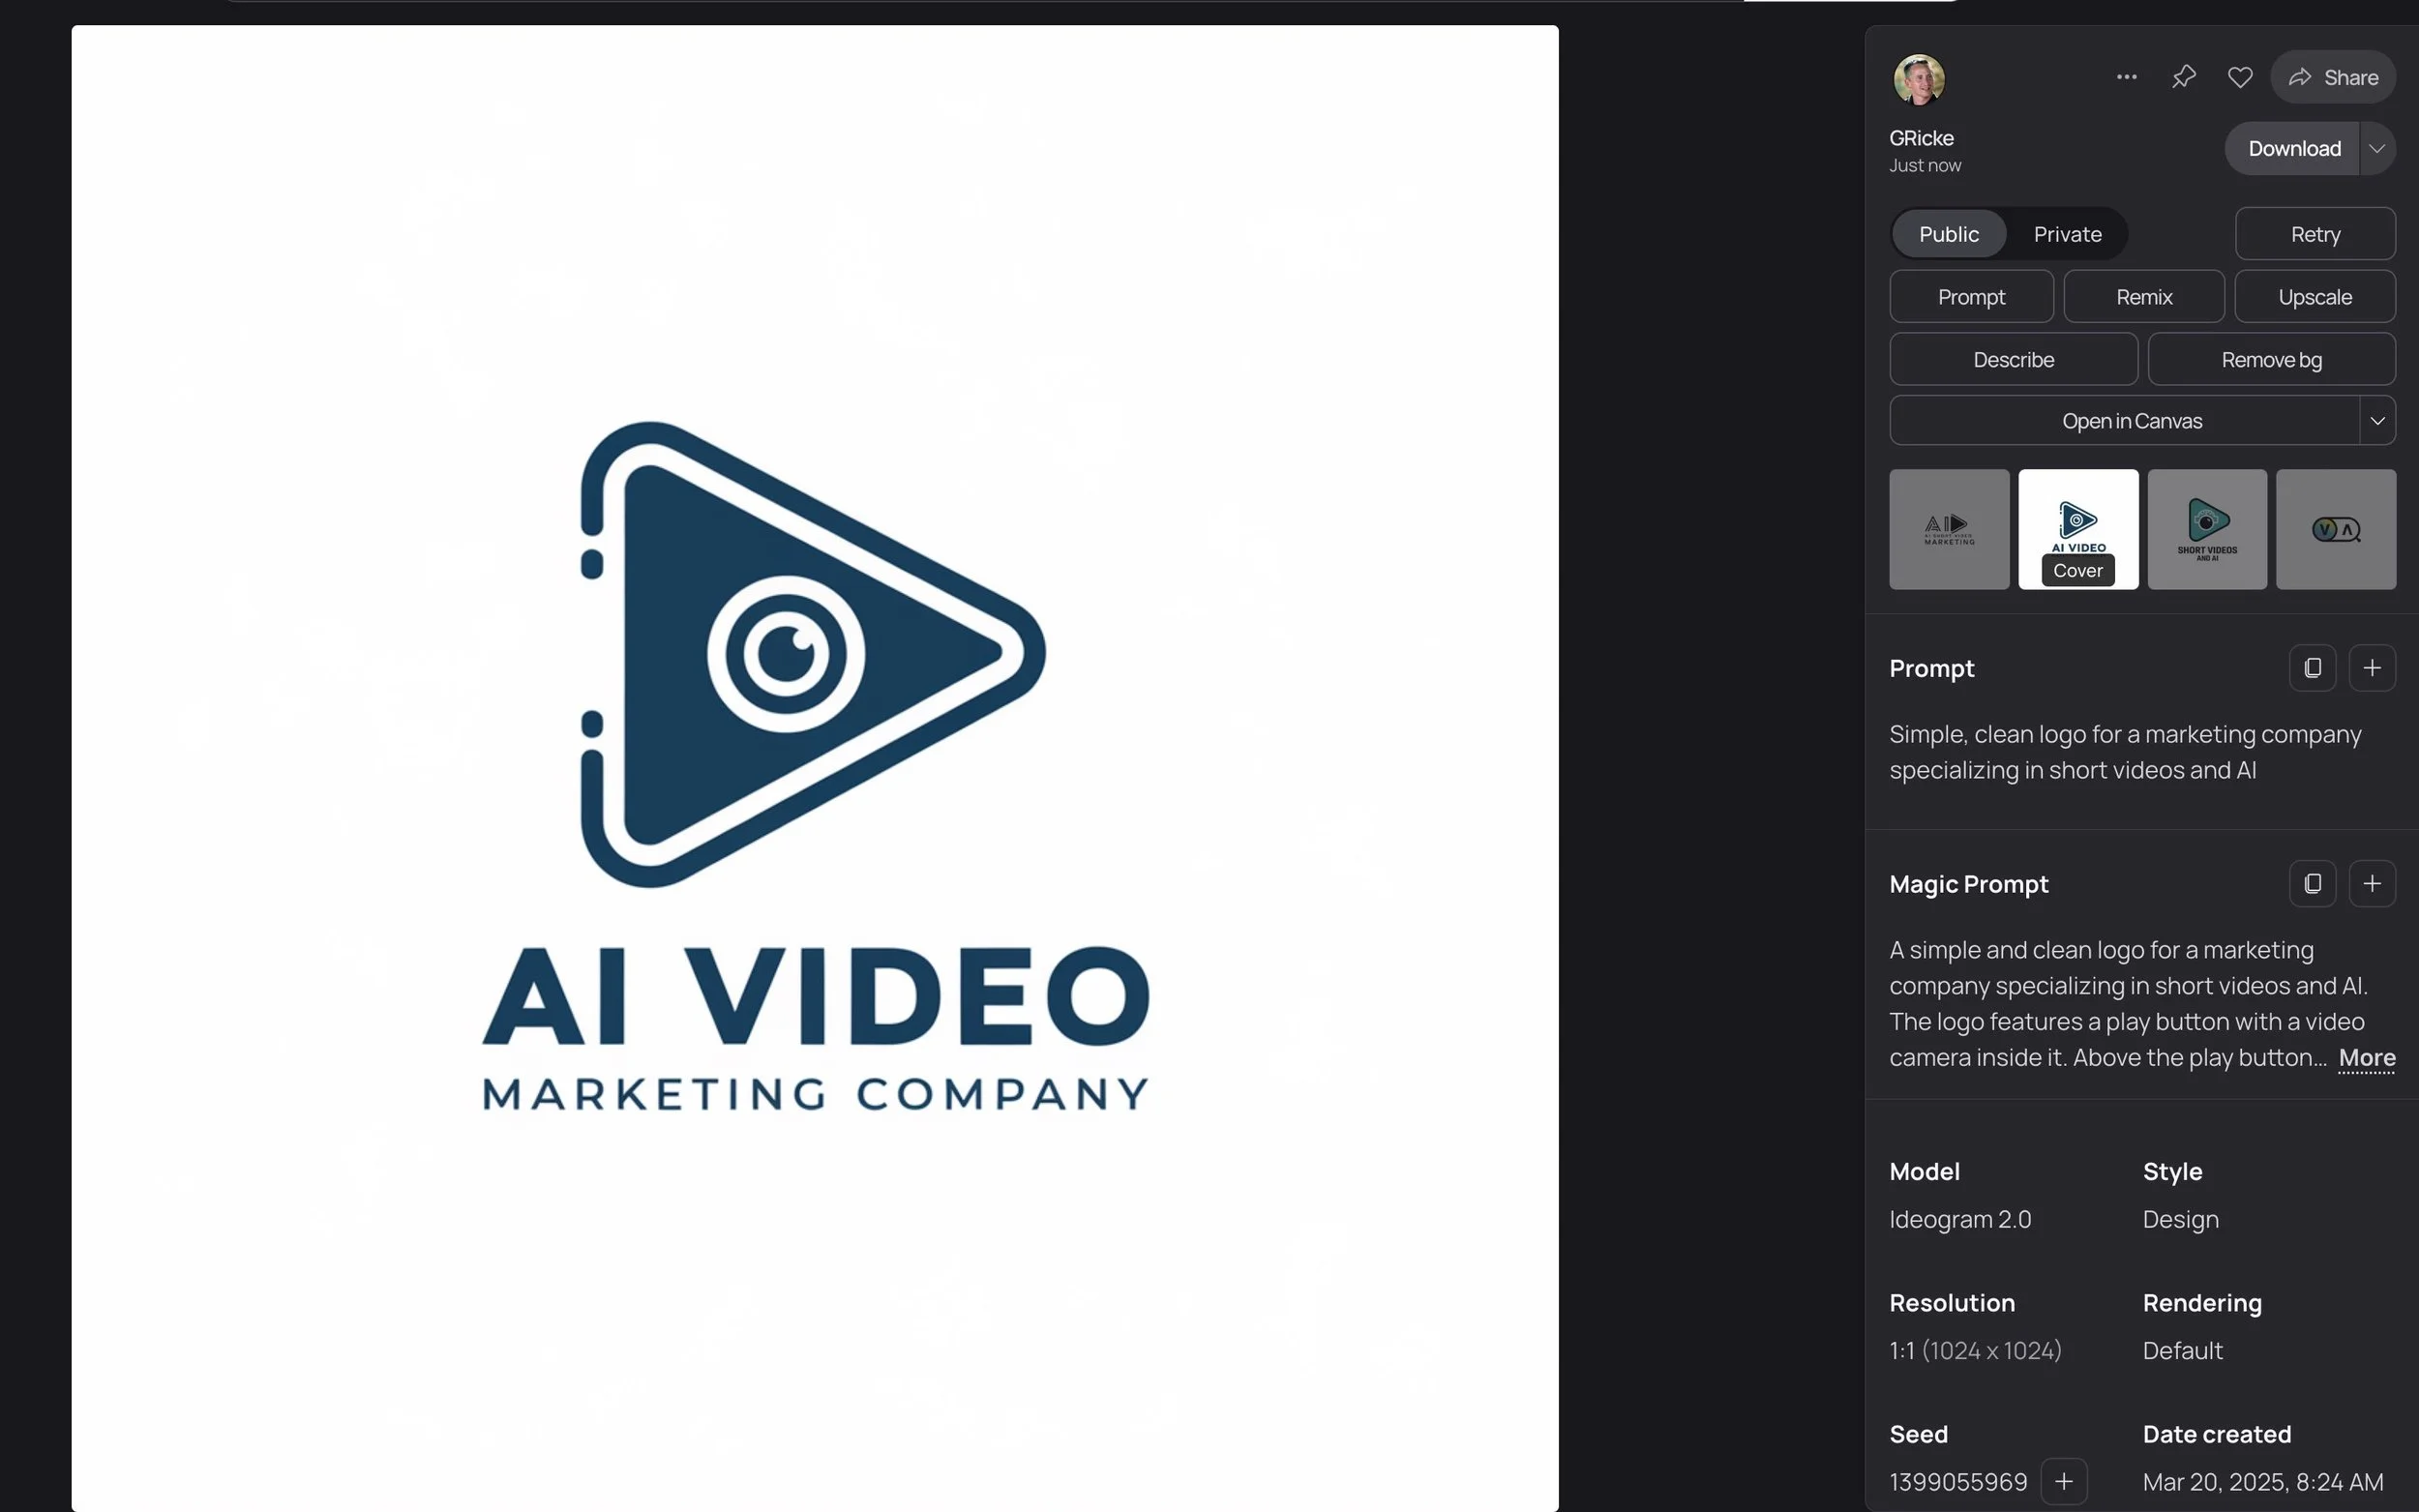Add the Magic Prompt using its plus icon
Screen dimensions: 2419x1512
pyautogui.click(x=2371, y=884)
